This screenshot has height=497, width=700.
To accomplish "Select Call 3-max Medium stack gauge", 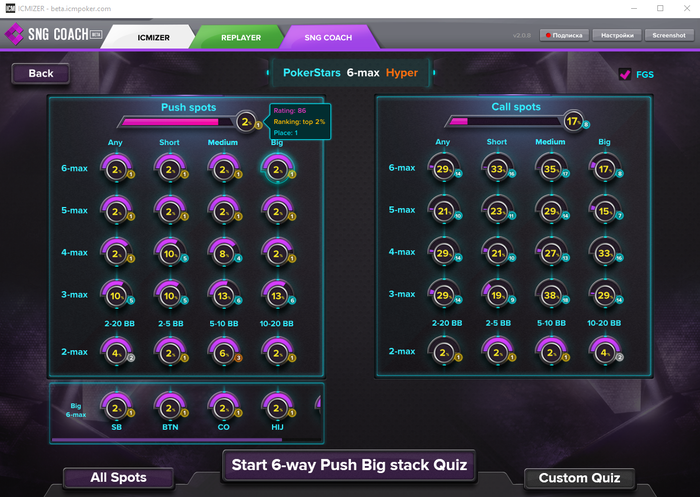I will pyautogui.click(x=552, y=294).
